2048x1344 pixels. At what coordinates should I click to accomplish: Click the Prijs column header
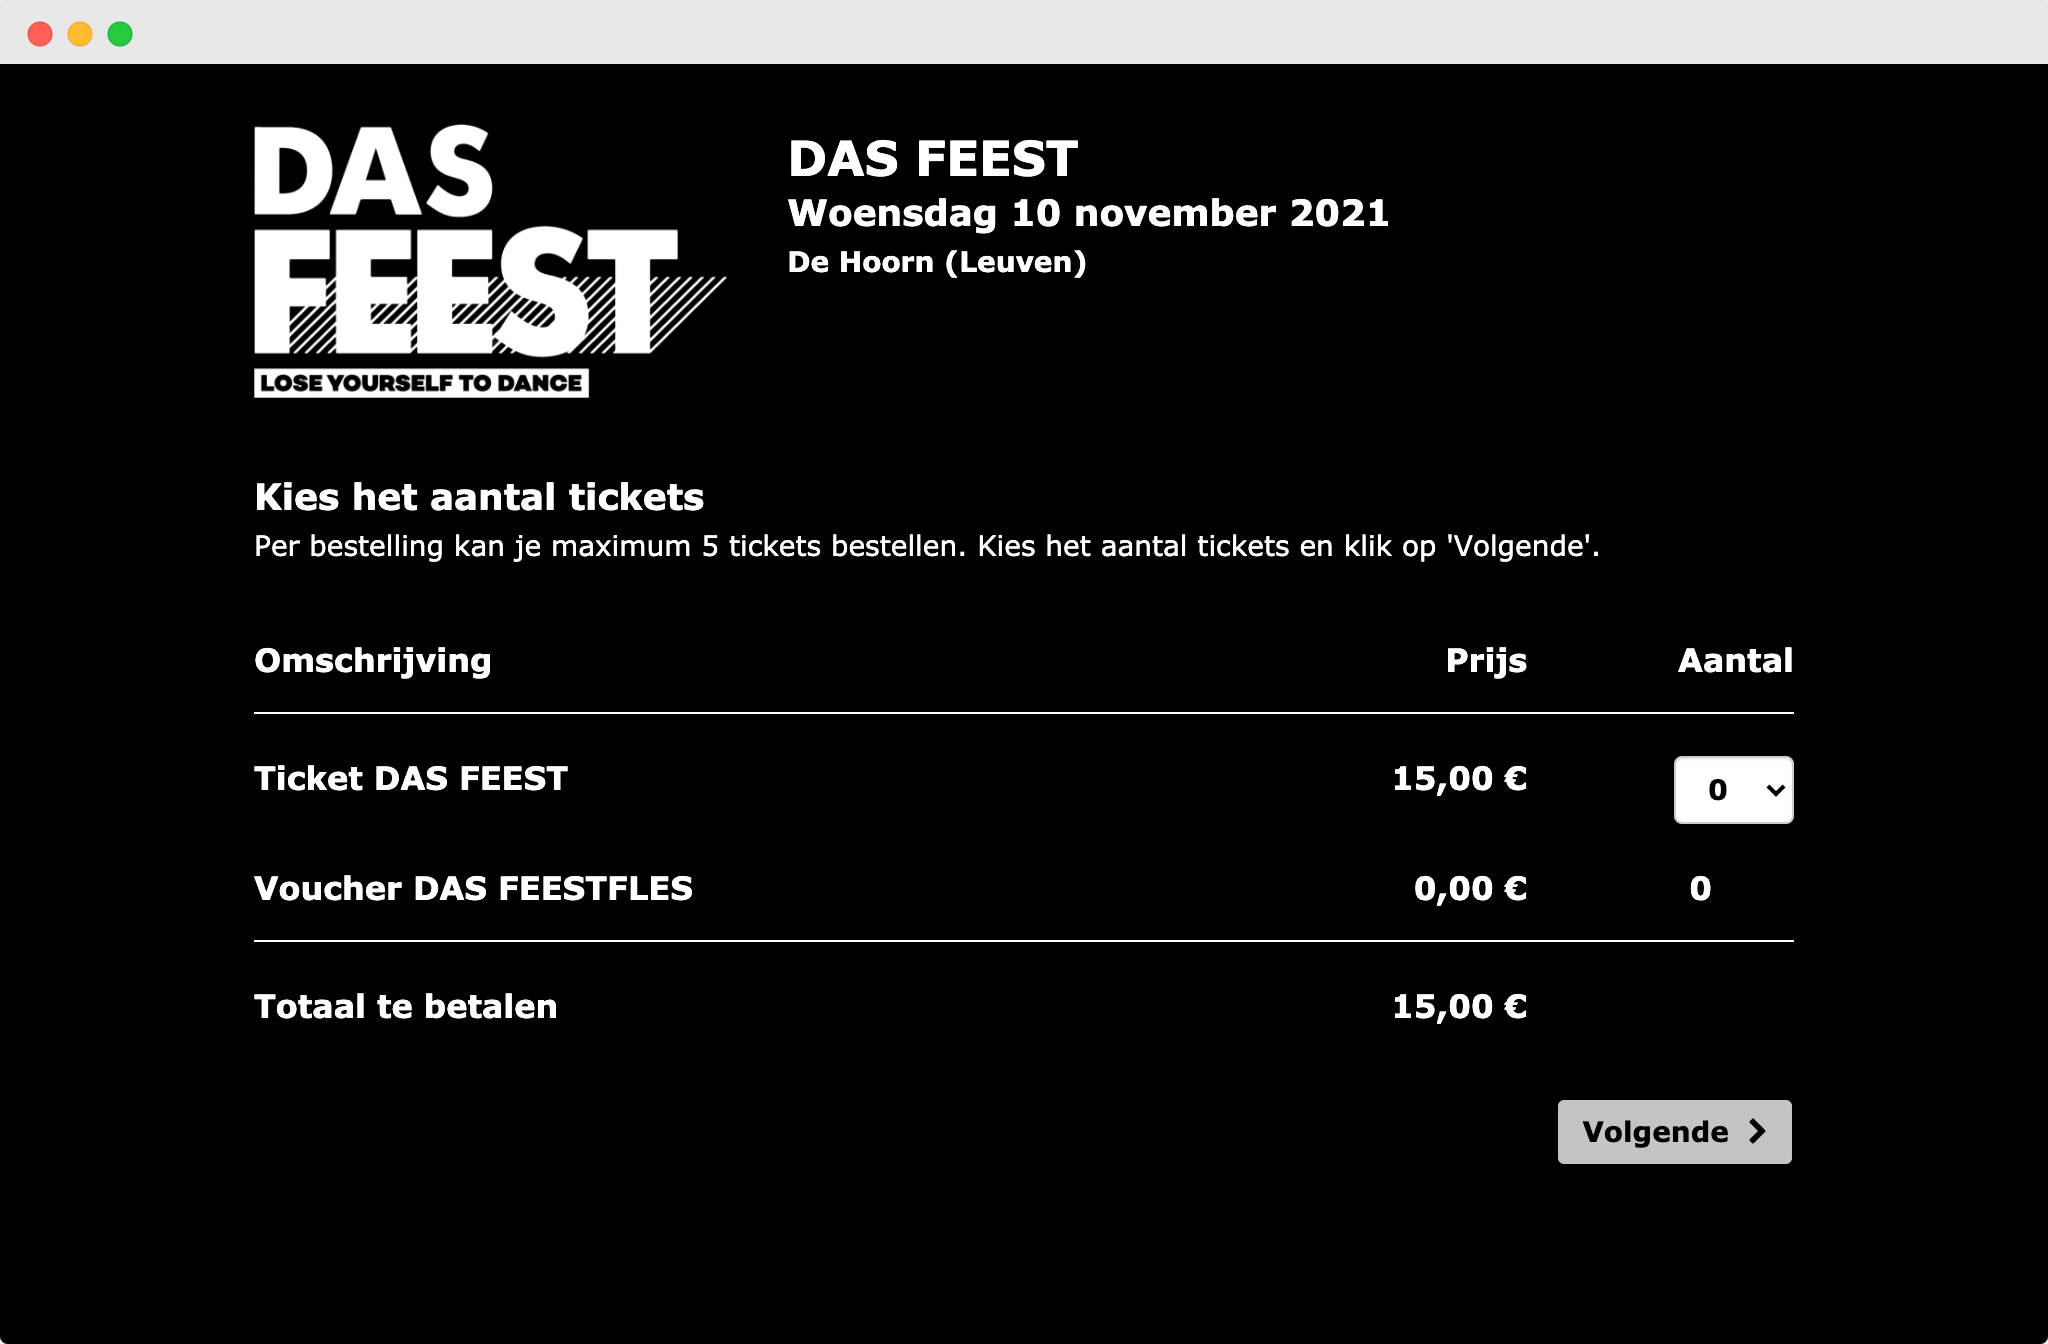pyautogui.click(x=1486, y=661)
